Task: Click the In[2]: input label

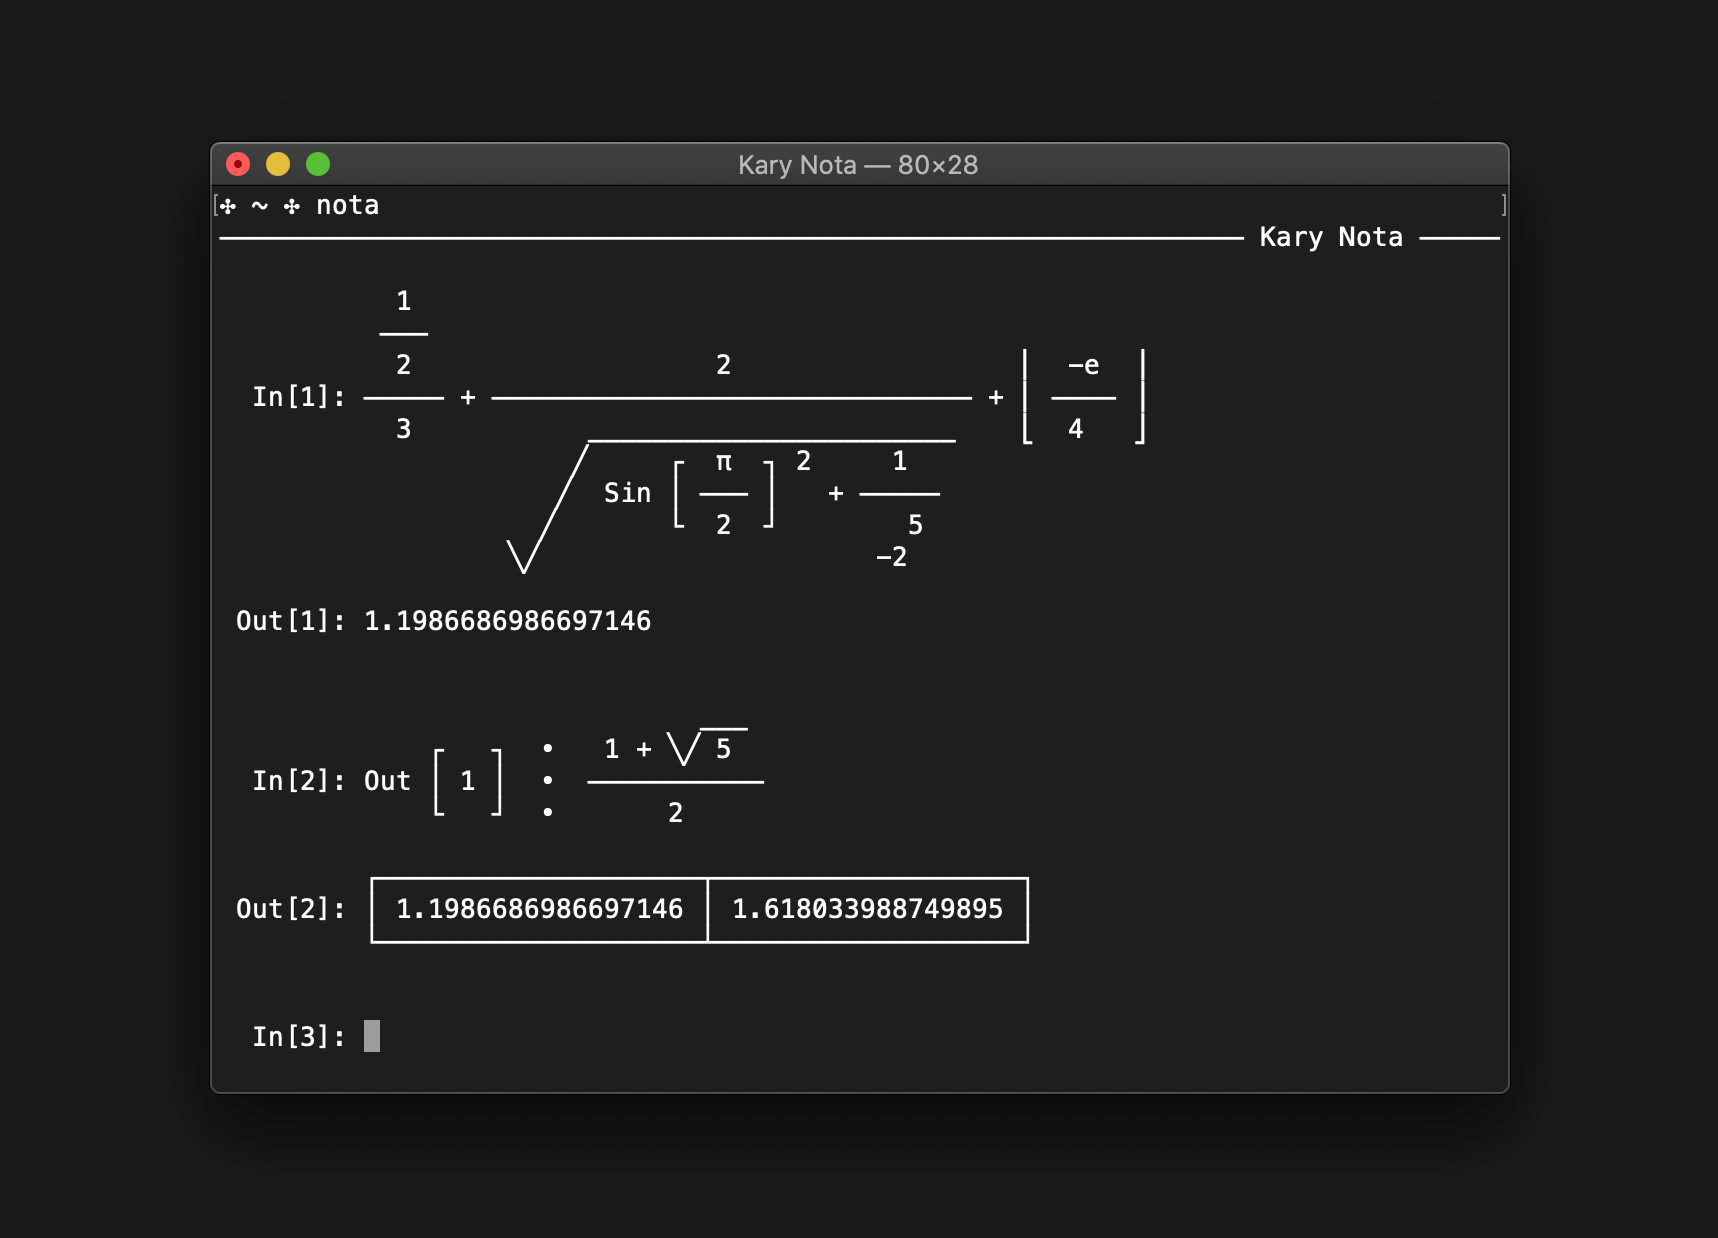Action: tap(298, 781)
